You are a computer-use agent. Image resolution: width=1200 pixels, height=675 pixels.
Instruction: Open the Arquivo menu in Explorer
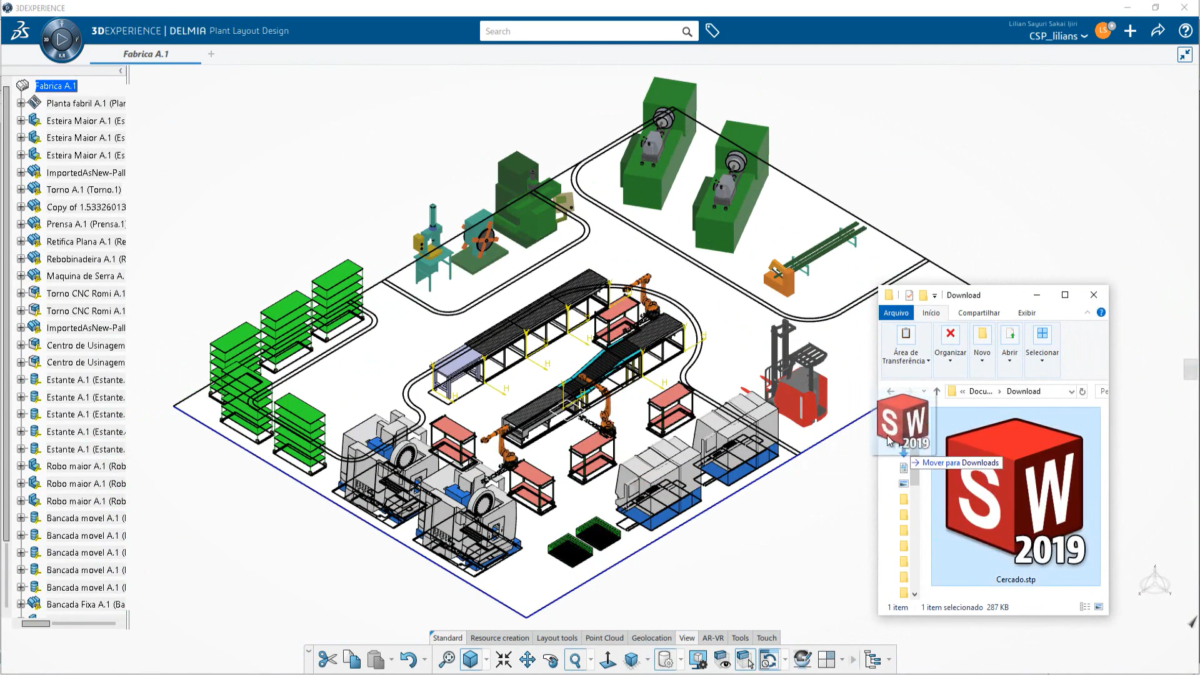pyautogui.click(x=896, y=313)
